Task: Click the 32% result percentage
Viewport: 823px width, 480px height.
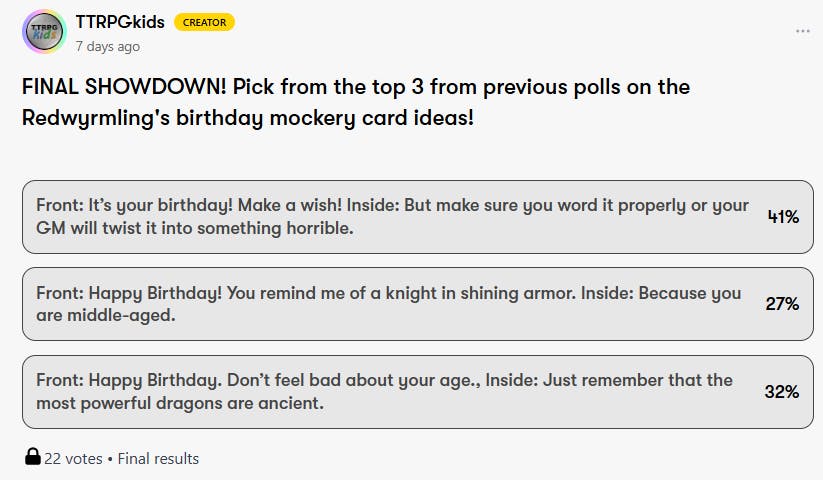Action: 782,392
